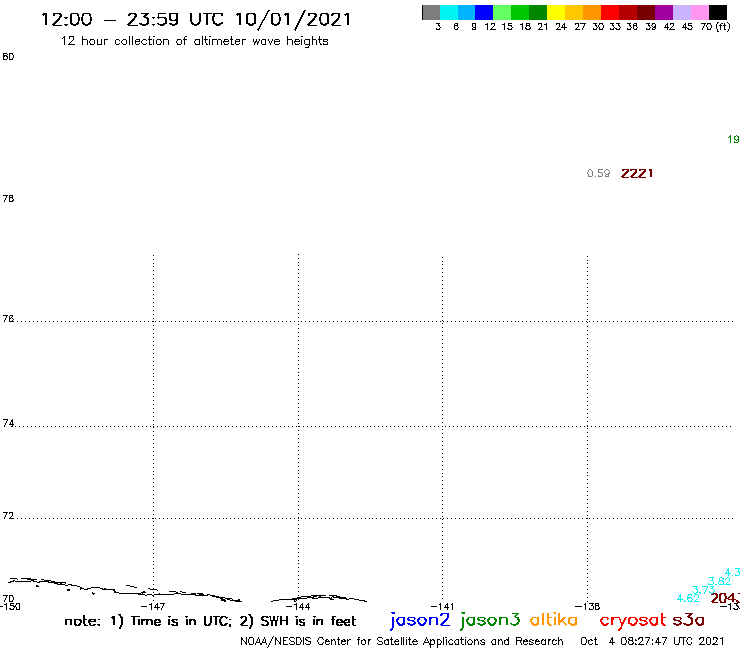This screenshot has height=650, width=740.
Task: Click the coastline arc near -144 longitude
Action: (x=319, y=598)
